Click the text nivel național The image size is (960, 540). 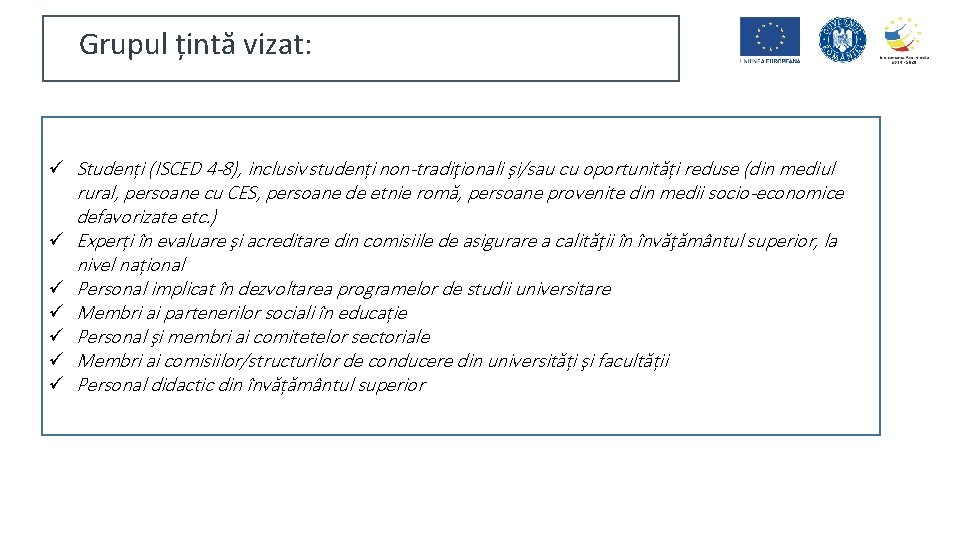[x=131, y=265]
